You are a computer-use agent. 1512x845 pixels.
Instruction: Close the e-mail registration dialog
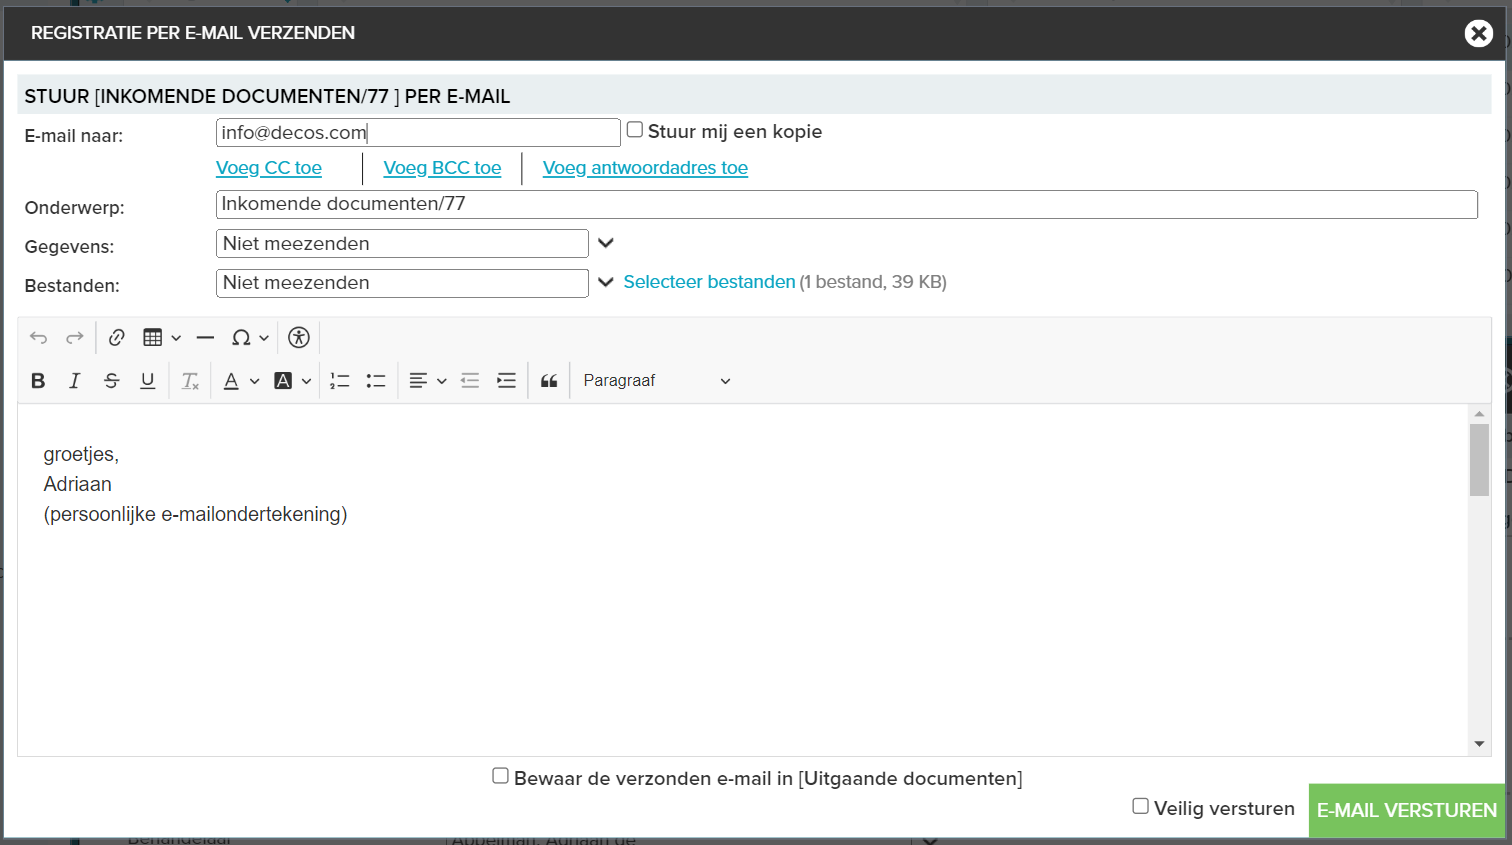1479,33
